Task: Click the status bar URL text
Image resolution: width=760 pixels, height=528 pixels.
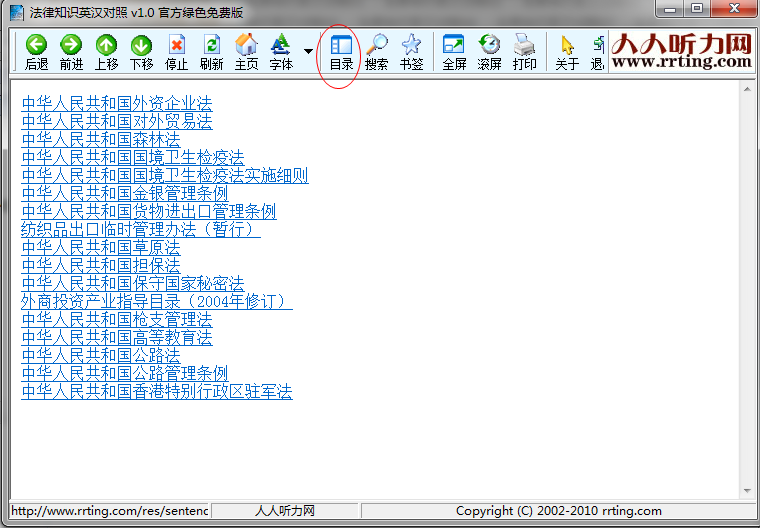Action: click(110, 511)
